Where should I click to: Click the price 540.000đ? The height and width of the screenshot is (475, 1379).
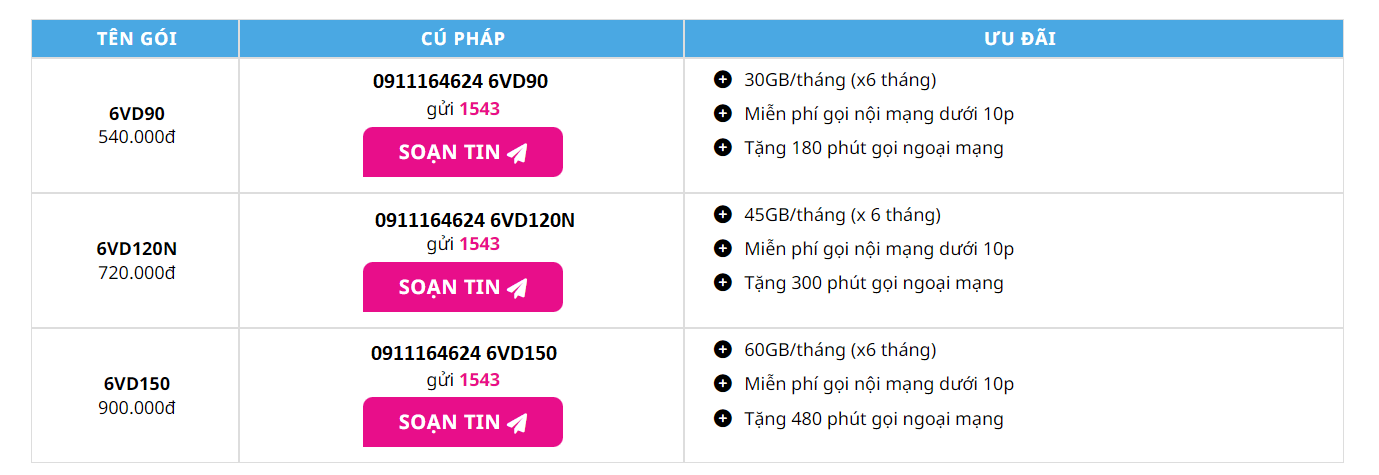tap(137, 137)
